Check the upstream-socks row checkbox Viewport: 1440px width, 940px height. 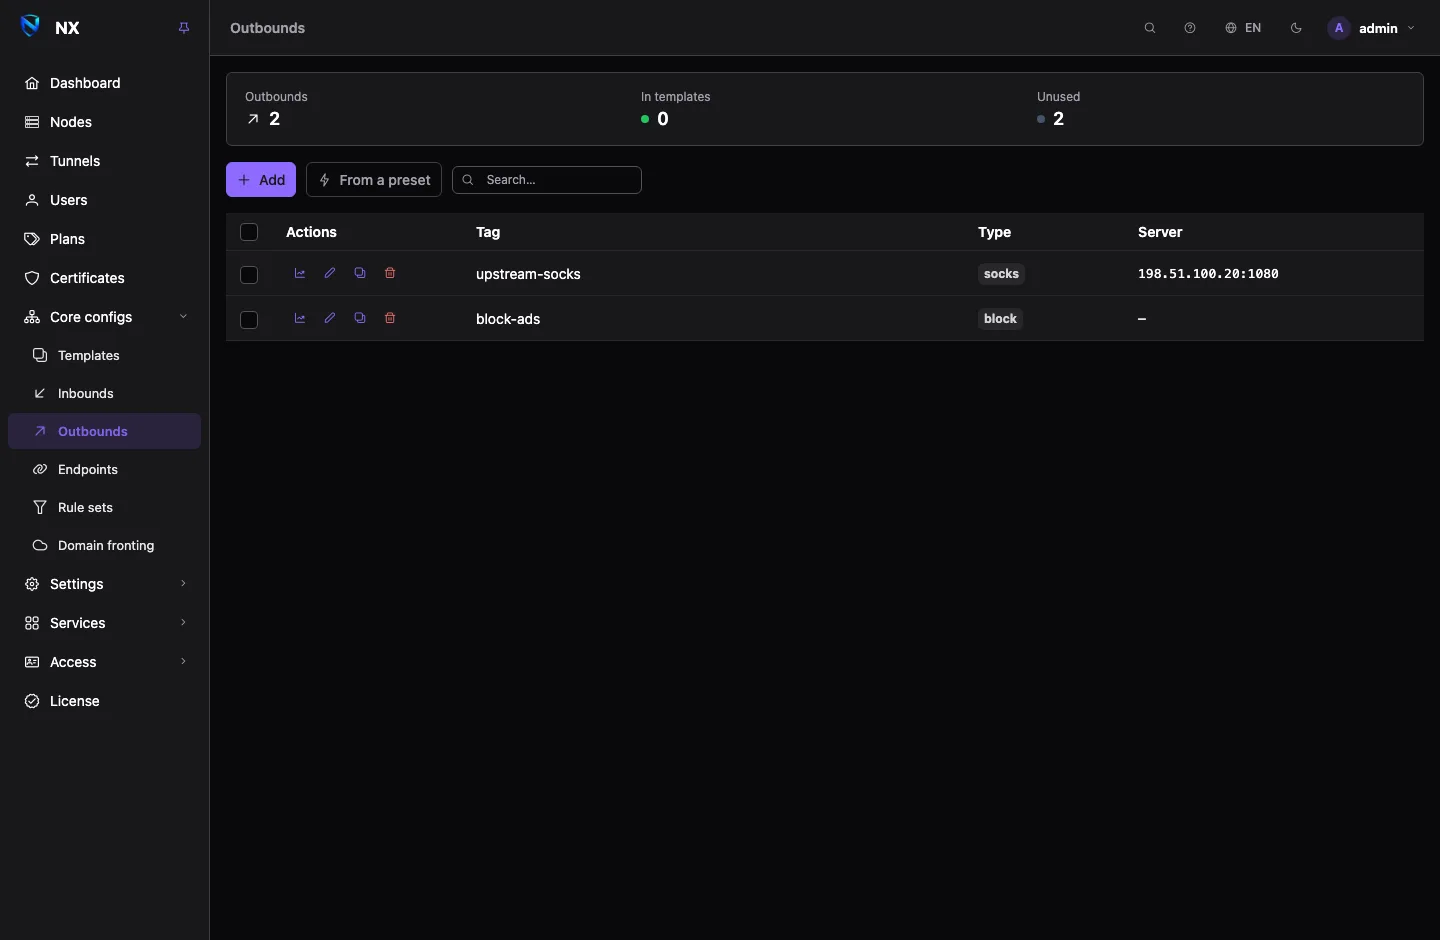click(x=249, y=274)
